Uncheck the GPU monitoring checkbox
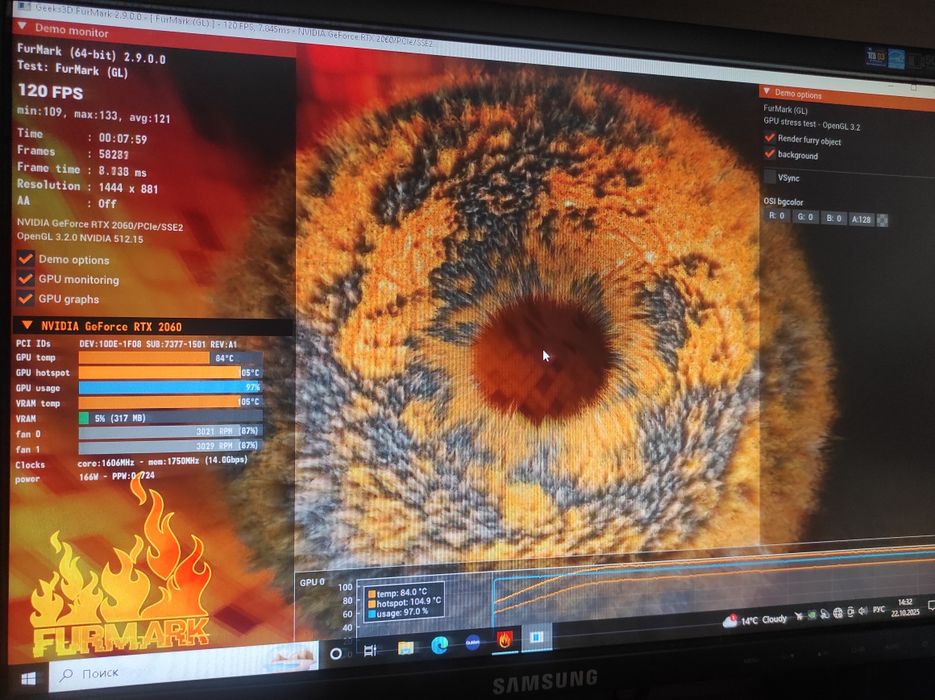 pyautogui.click(x=25, y=278)
